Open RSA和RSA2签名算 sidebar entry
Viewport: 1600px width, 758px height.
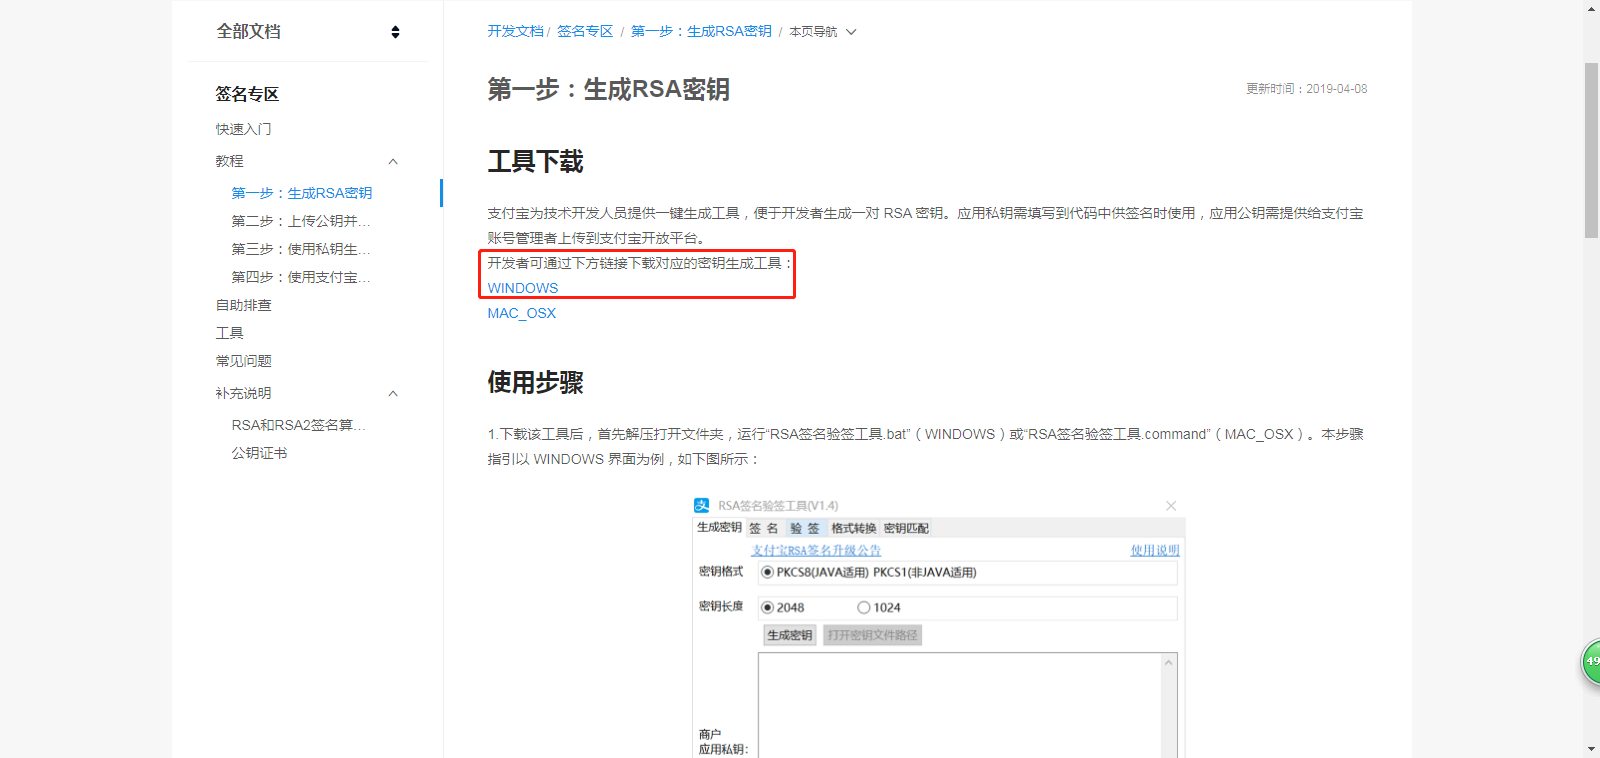(299, 425)
